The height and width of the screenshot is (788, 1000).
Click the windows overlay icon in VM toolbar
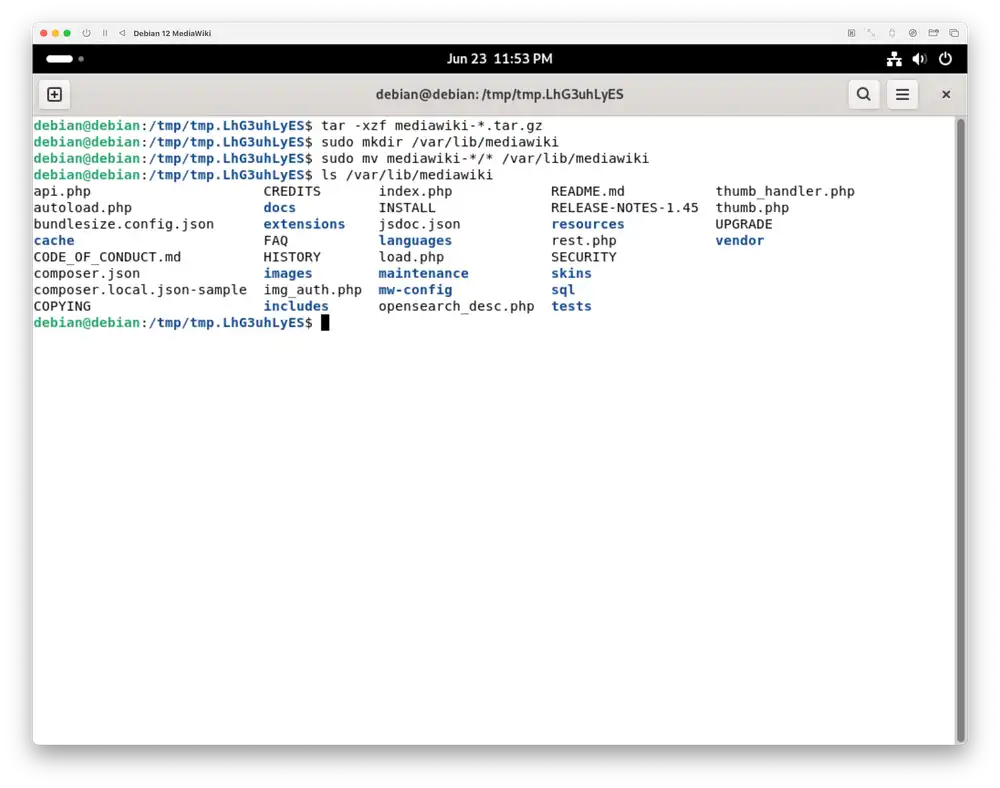coord(954,33)
